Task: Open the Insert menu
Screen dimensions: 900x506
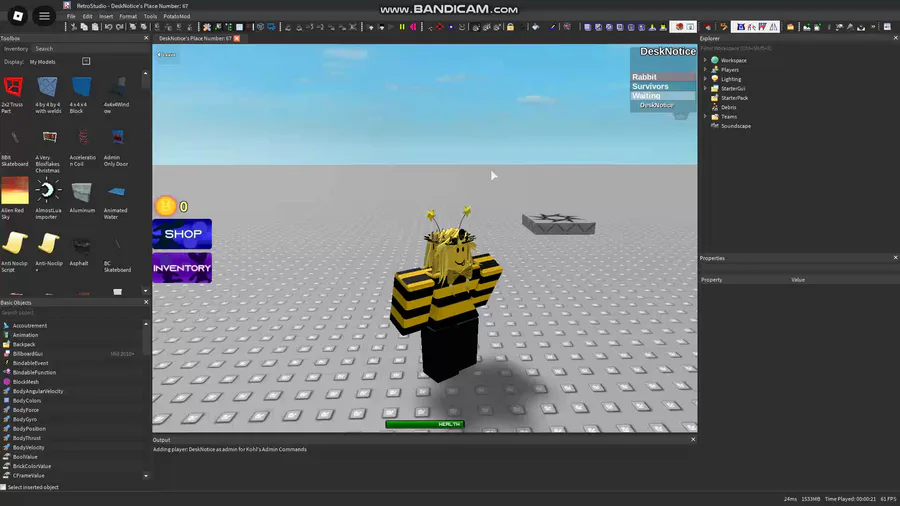Action: click(106, 17)
